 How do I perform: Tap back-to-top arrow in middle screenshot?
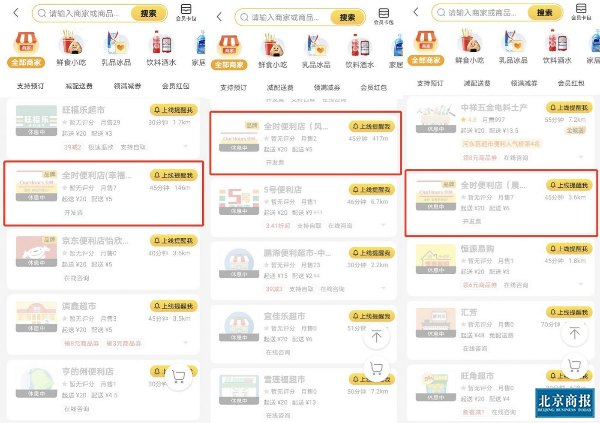(x=377, y=336)
